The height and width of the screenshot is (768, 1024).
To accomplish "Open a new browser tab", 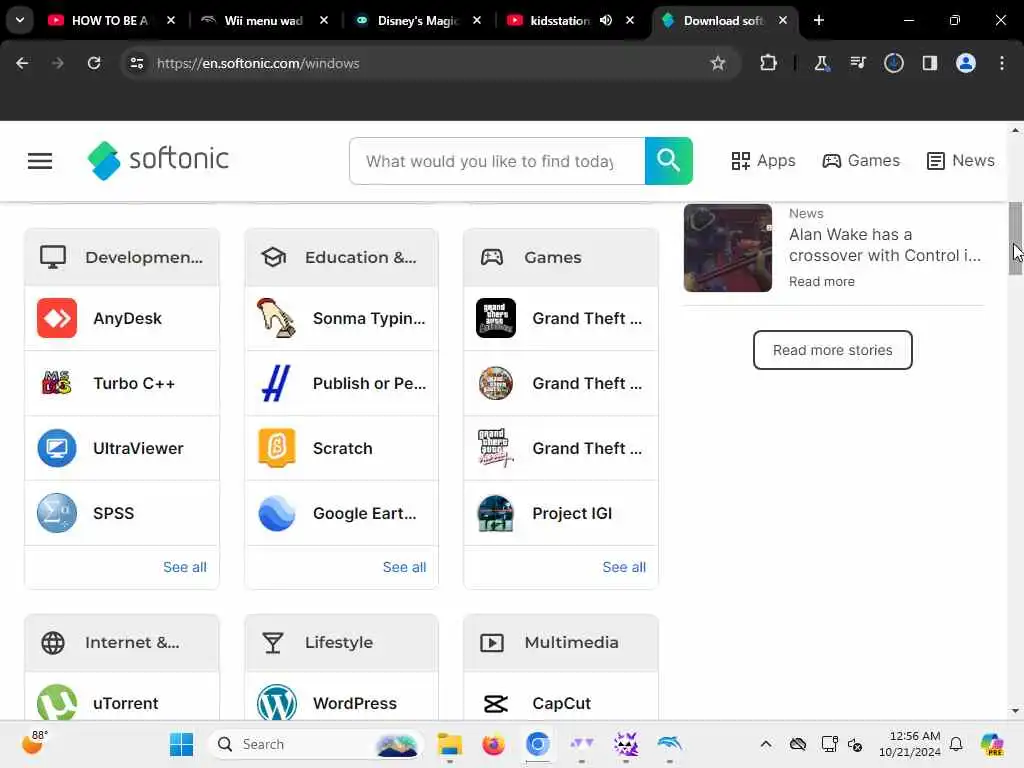I will click(x=818, y=20).
